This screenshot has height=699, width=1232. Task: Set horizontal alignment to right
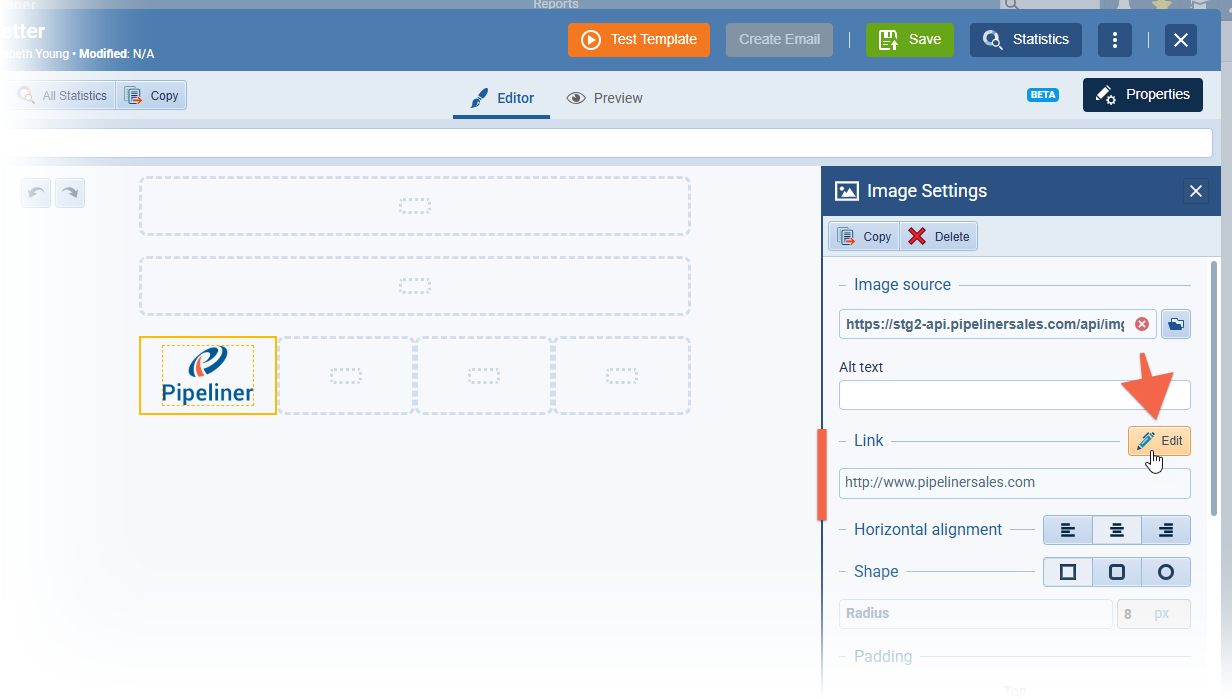1166,530
